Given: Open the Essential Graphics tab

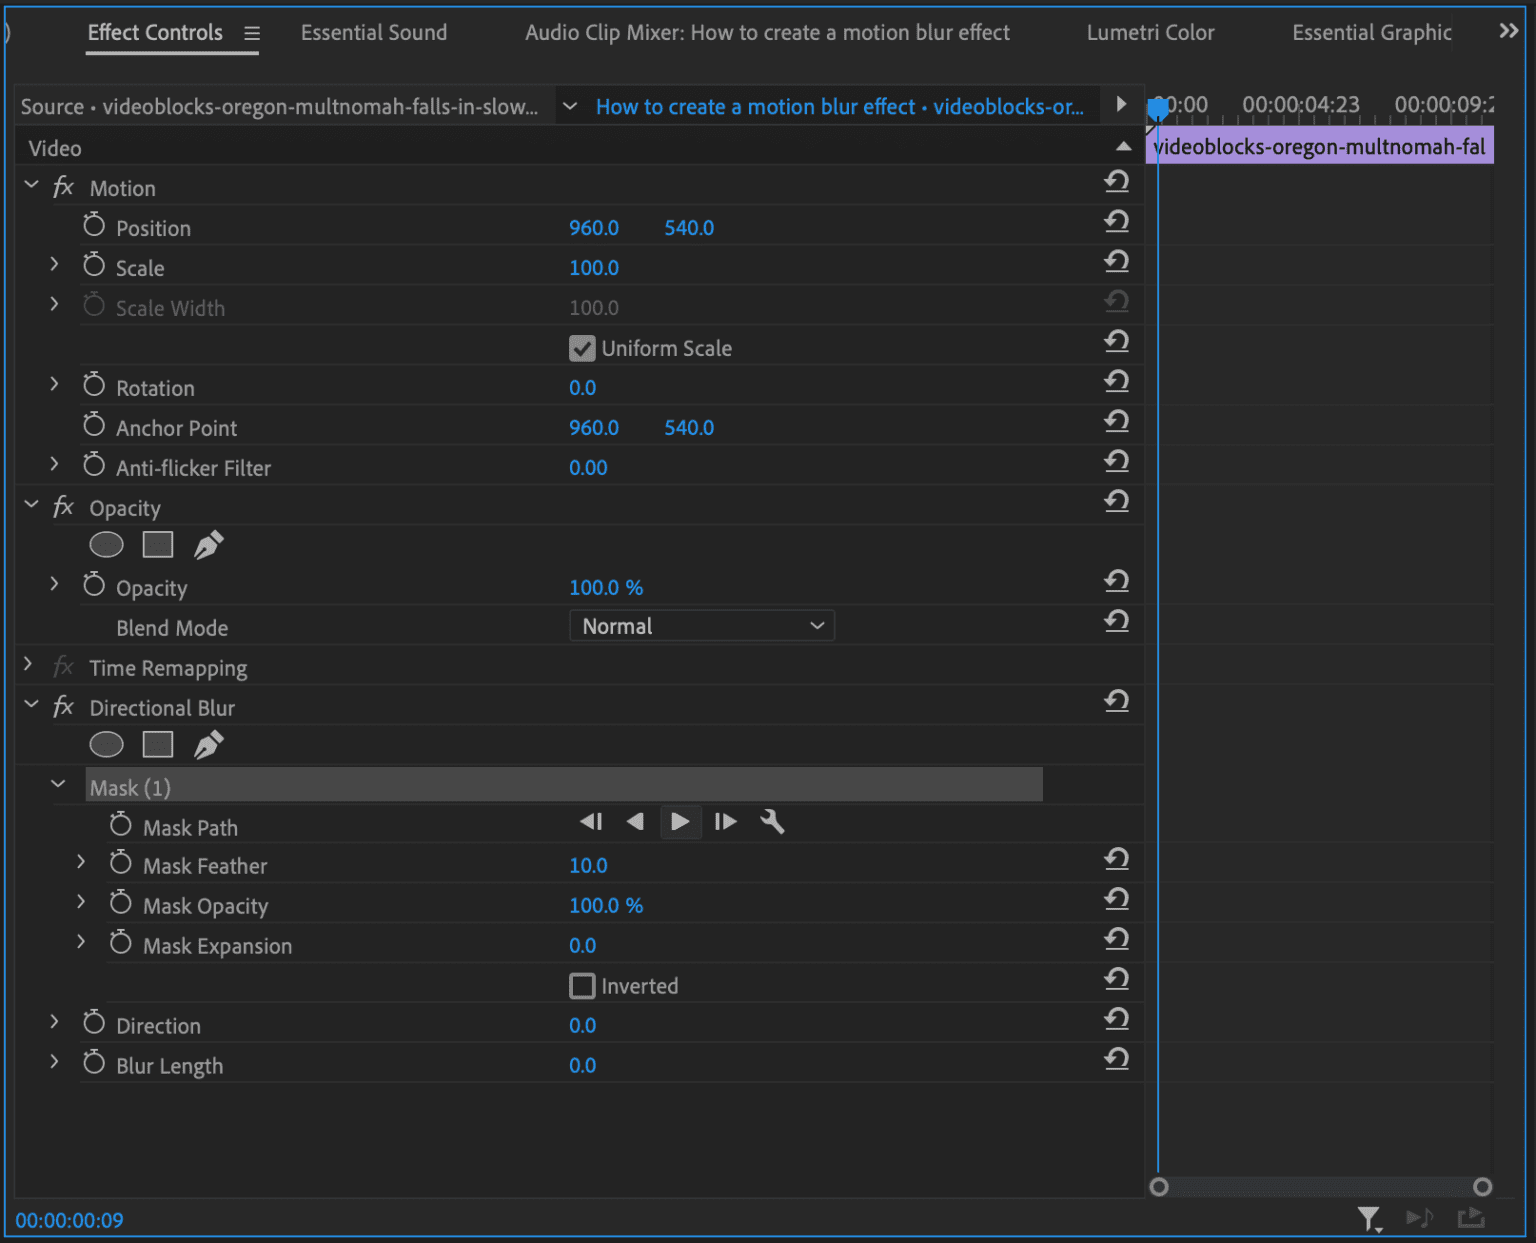Looking at the screenshot, I should click(1372, 33).
